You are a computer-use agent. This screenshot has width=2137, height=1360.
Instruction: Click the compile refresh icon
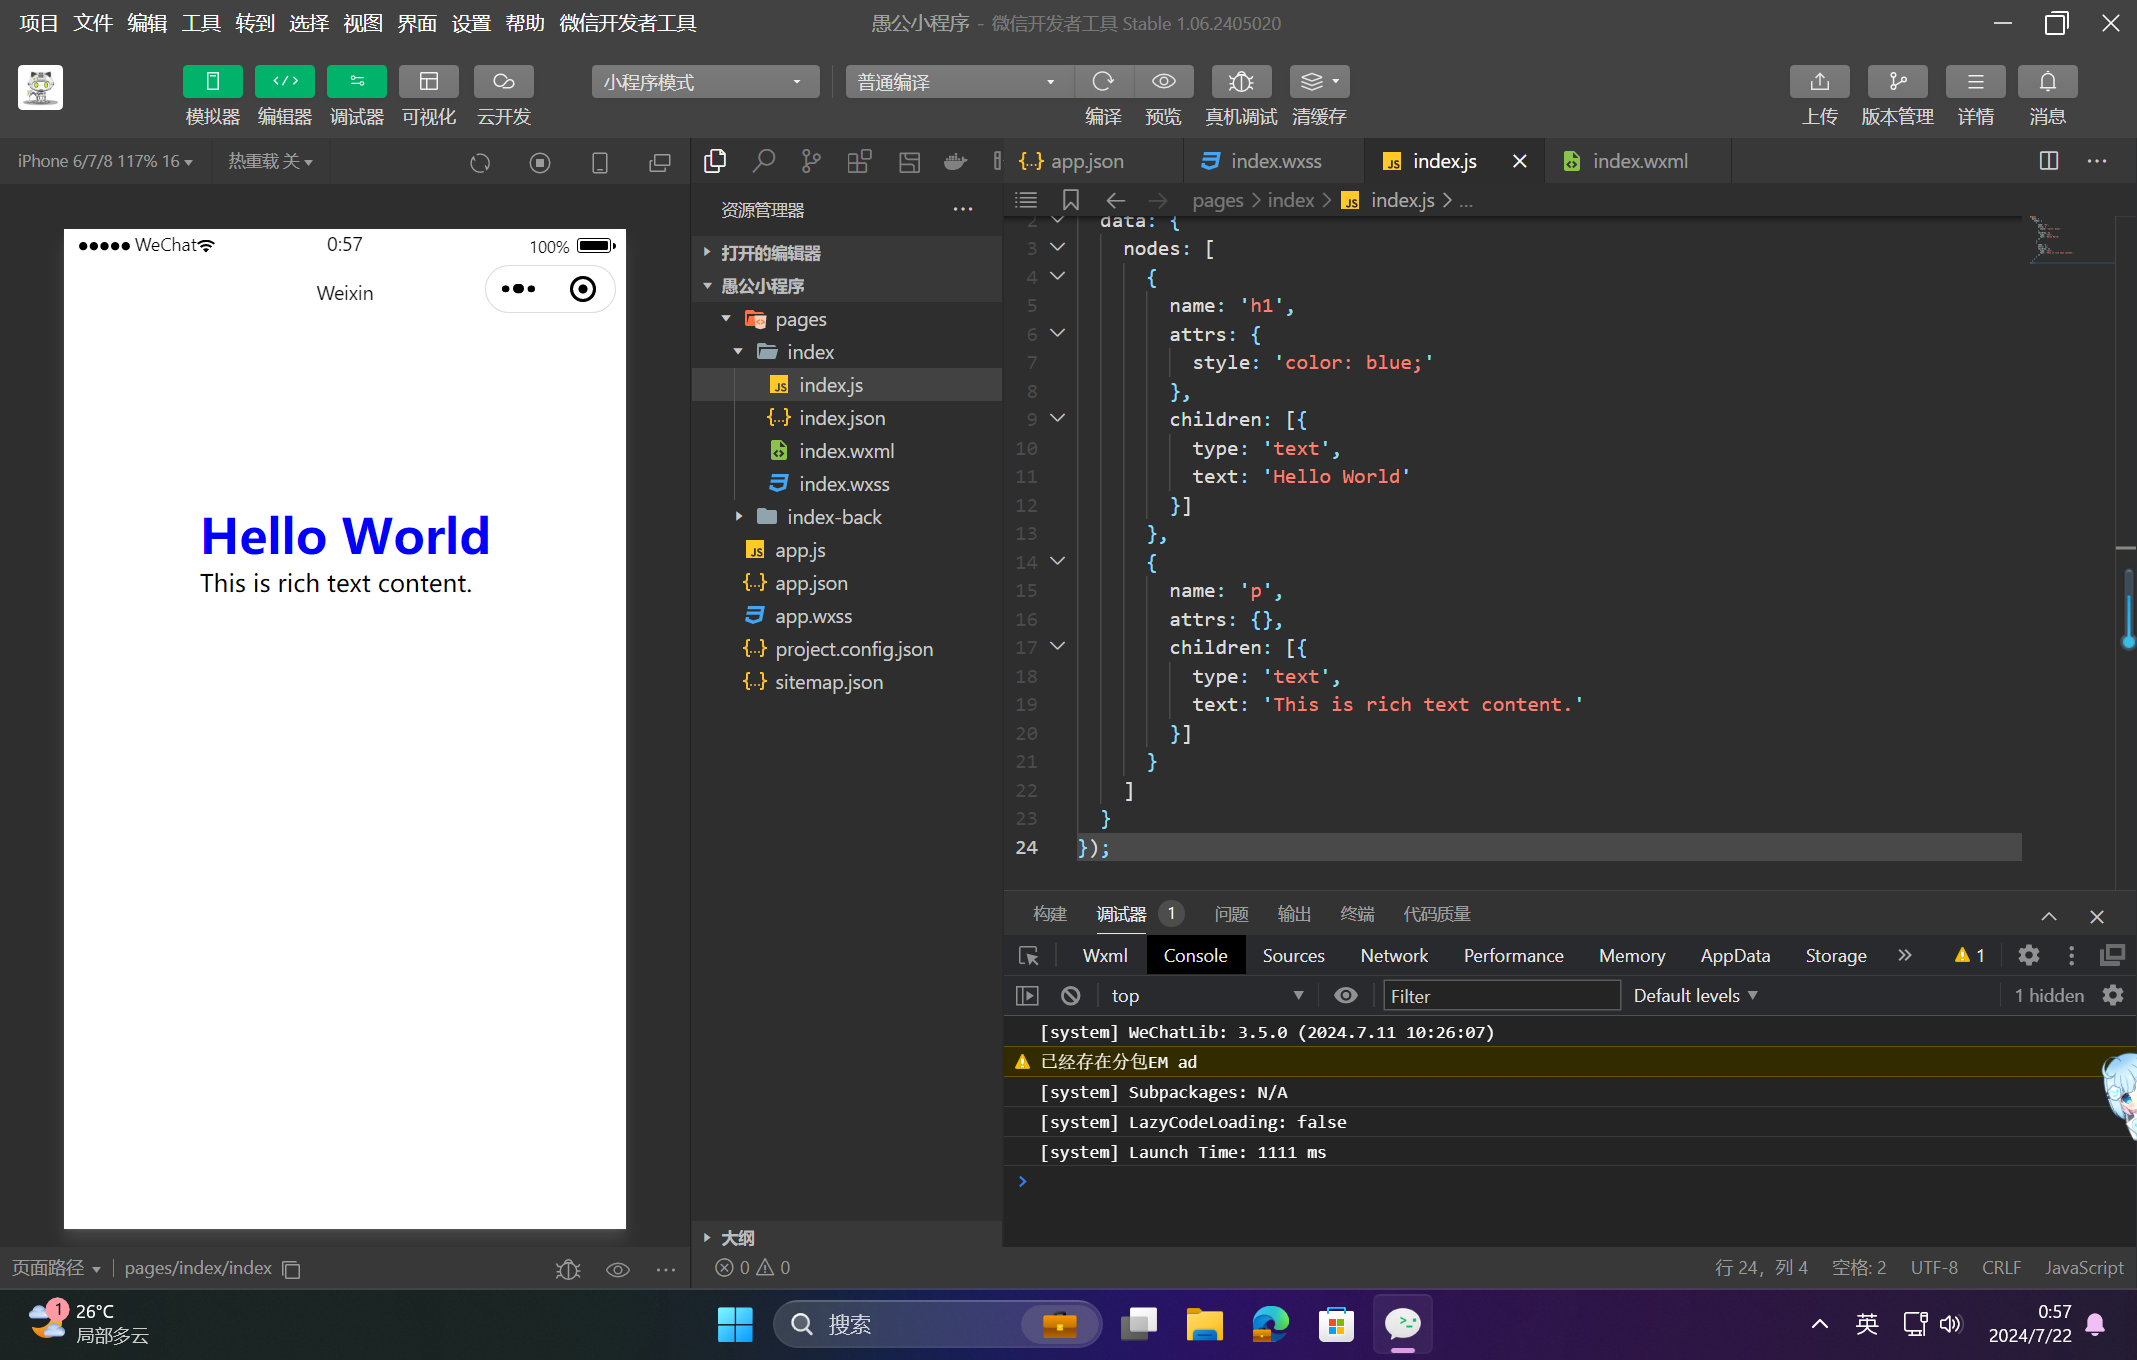(1102, 82)
